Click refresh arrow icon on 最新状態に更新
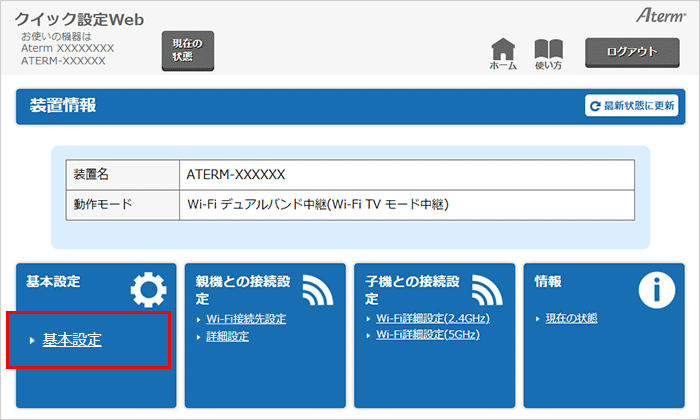 [596, 106]
